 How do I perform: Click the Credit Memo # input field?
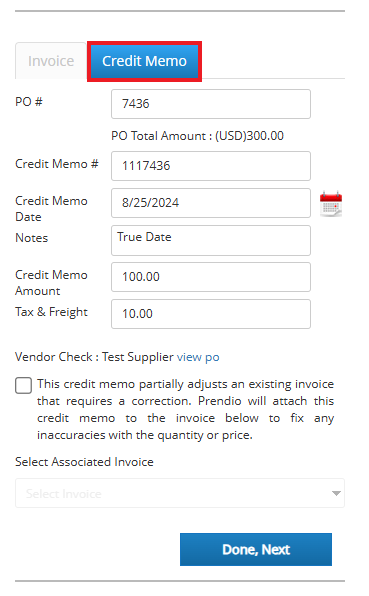[211, 166]
